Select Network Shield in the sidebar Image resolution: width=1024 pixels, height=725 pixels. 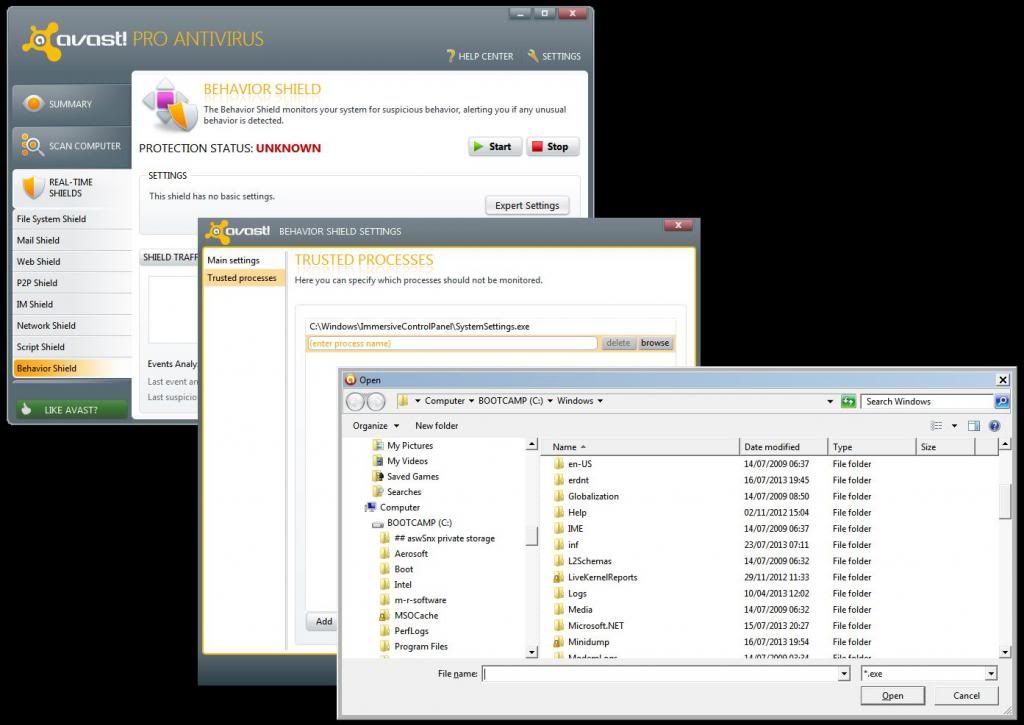tap(72, 325)
